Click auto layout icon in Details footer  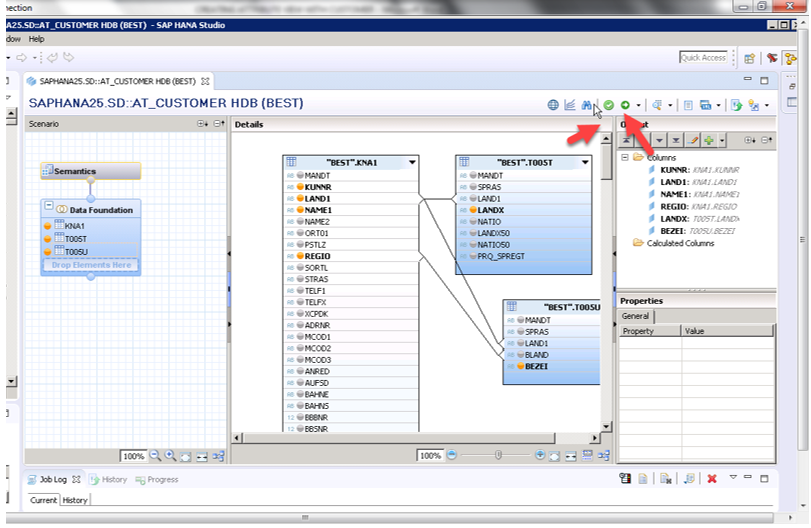[604, 456]
